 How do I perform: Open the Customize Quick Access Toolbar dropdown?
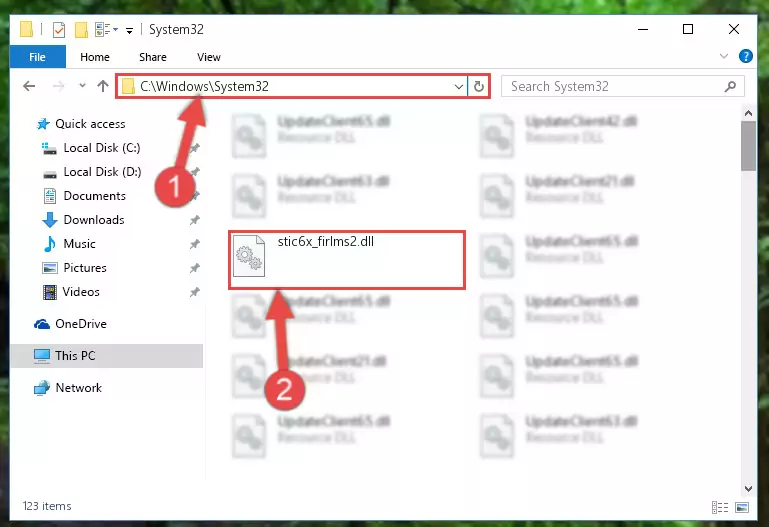[129, 30]
